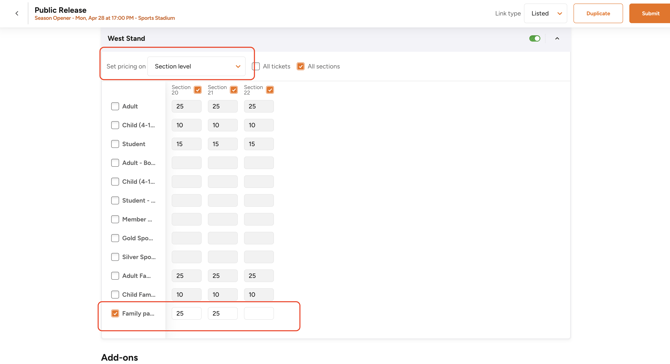Check the Student - ... ticket checkbox

click(115, 200)
